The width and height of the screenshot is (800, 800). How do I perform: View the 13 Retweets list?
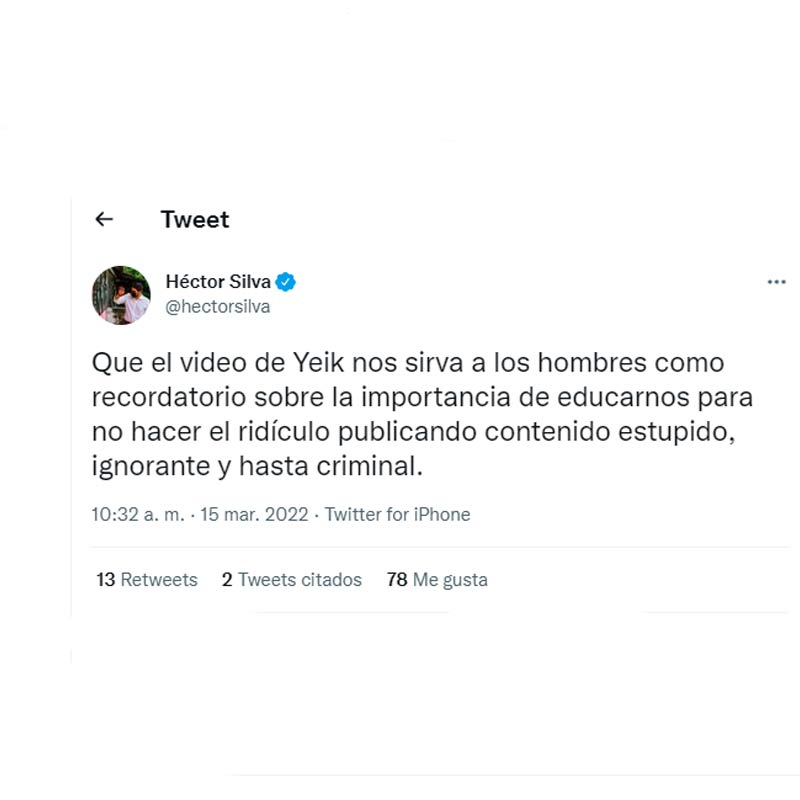pos(147,580)
